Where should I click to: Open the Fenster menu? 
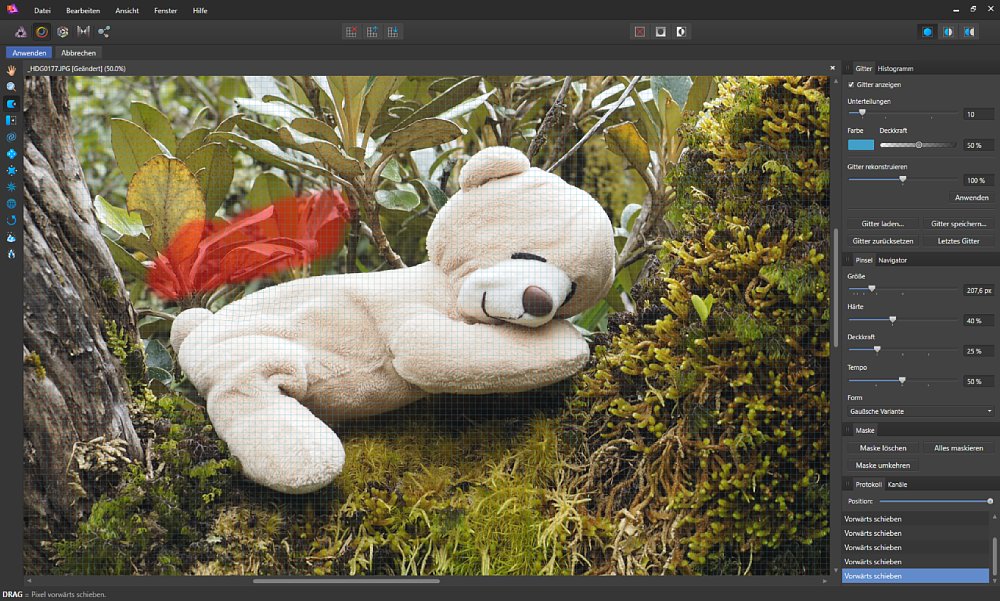(x=165, y=11)
